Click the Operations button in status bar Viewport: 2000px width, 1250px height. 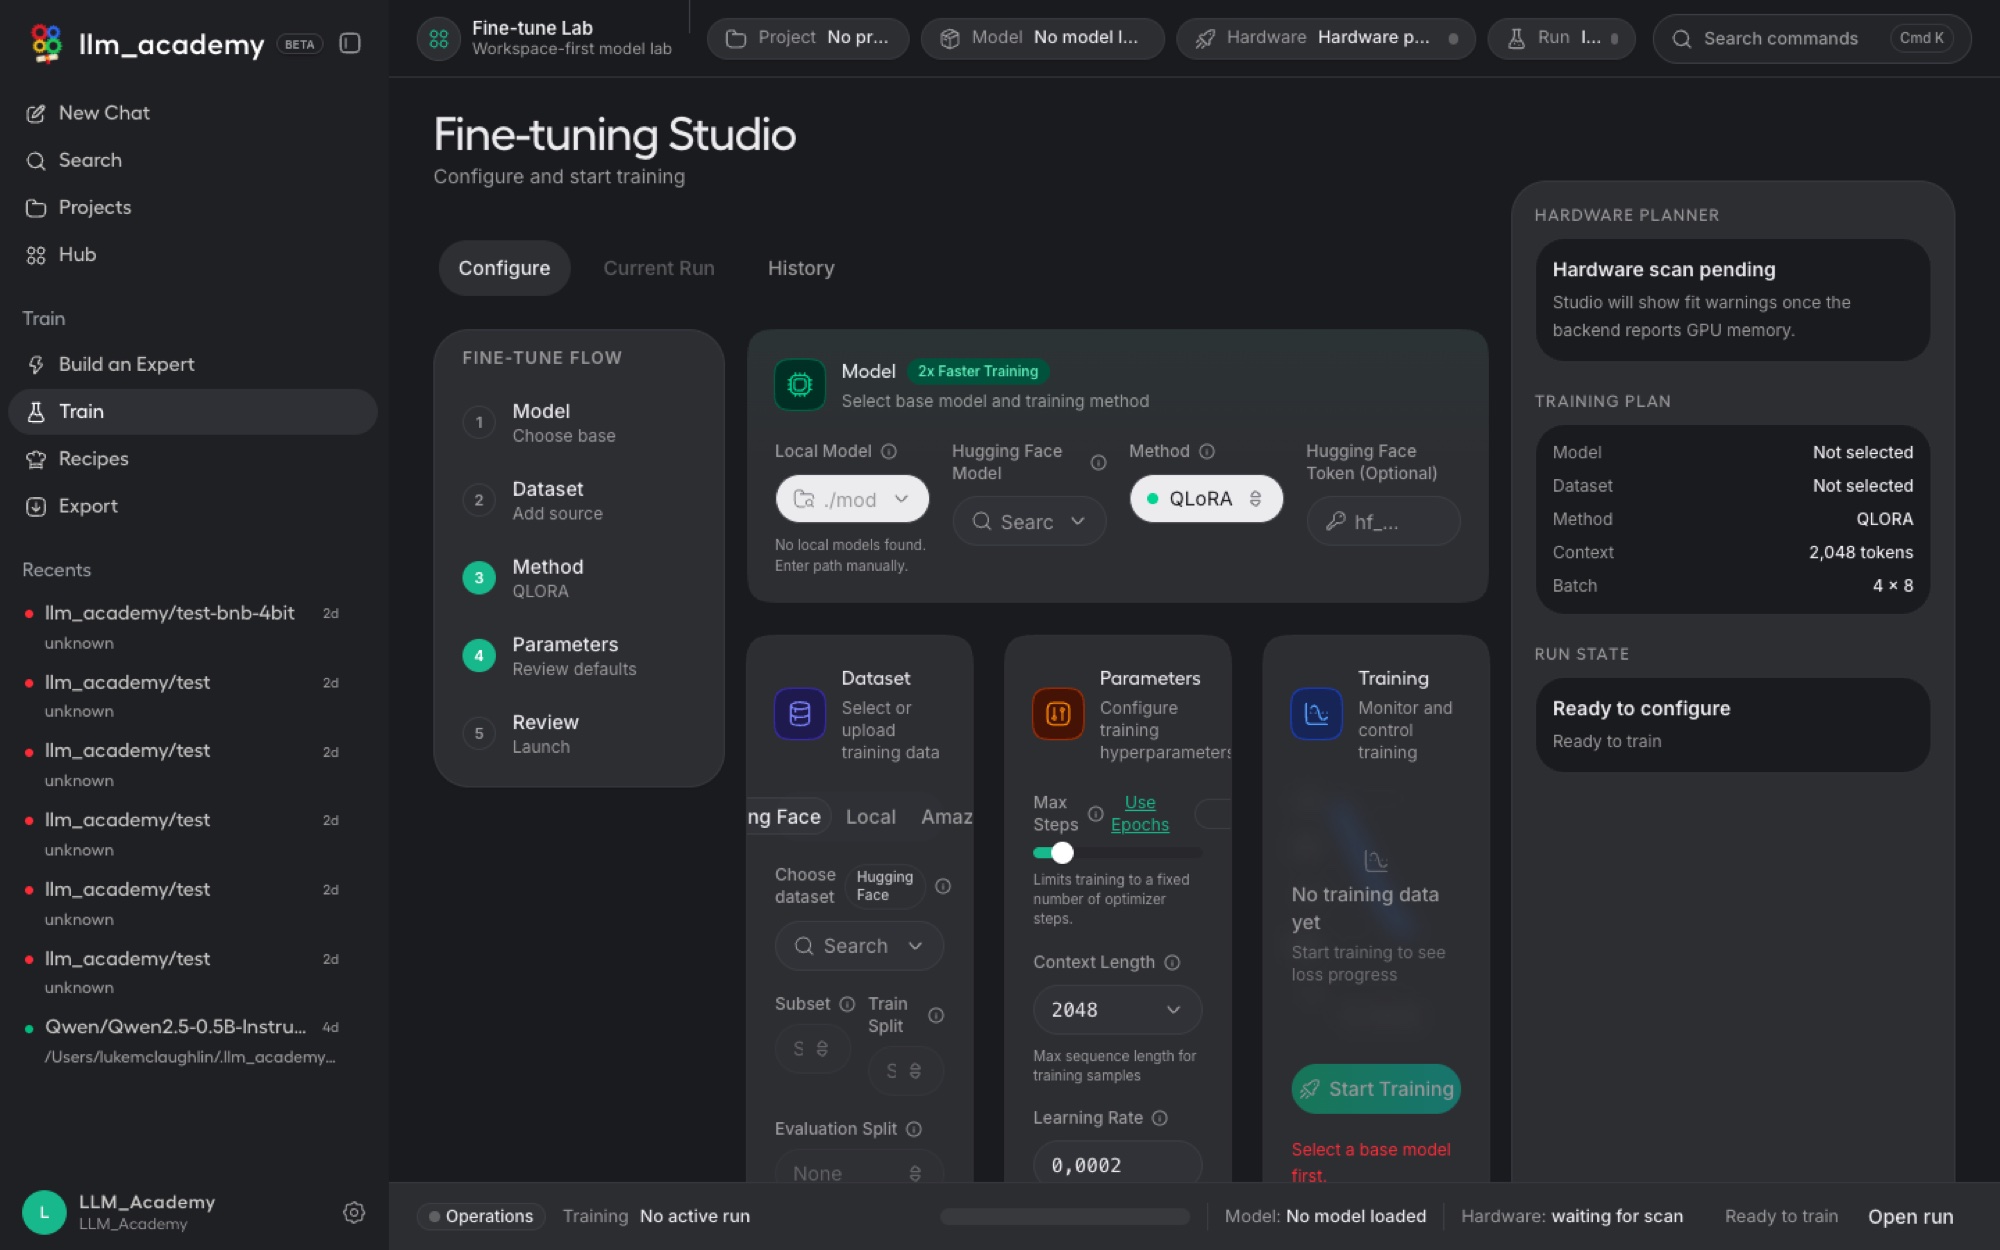(481, 1216)
